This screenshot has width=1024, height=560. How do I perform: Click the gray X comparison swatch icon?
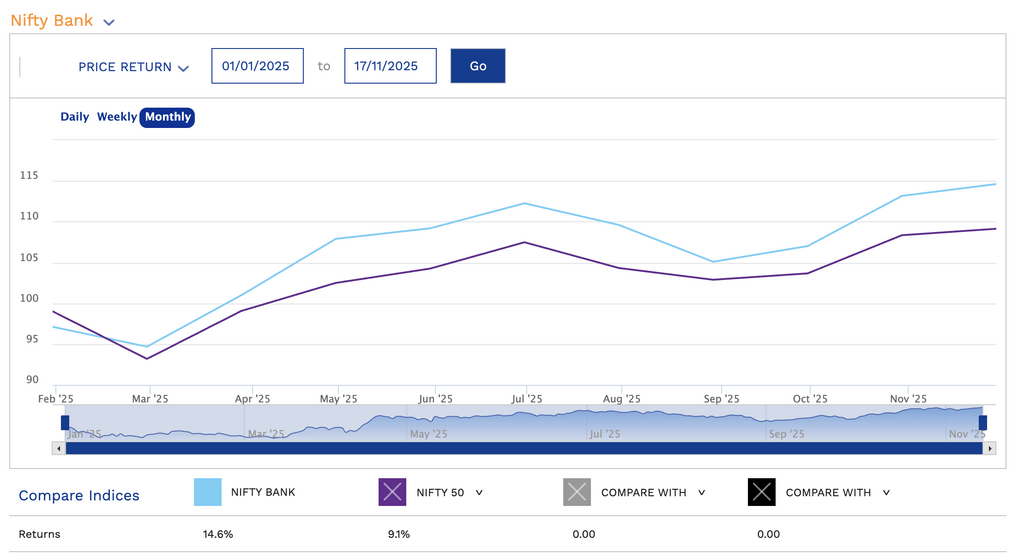point(577,492)
